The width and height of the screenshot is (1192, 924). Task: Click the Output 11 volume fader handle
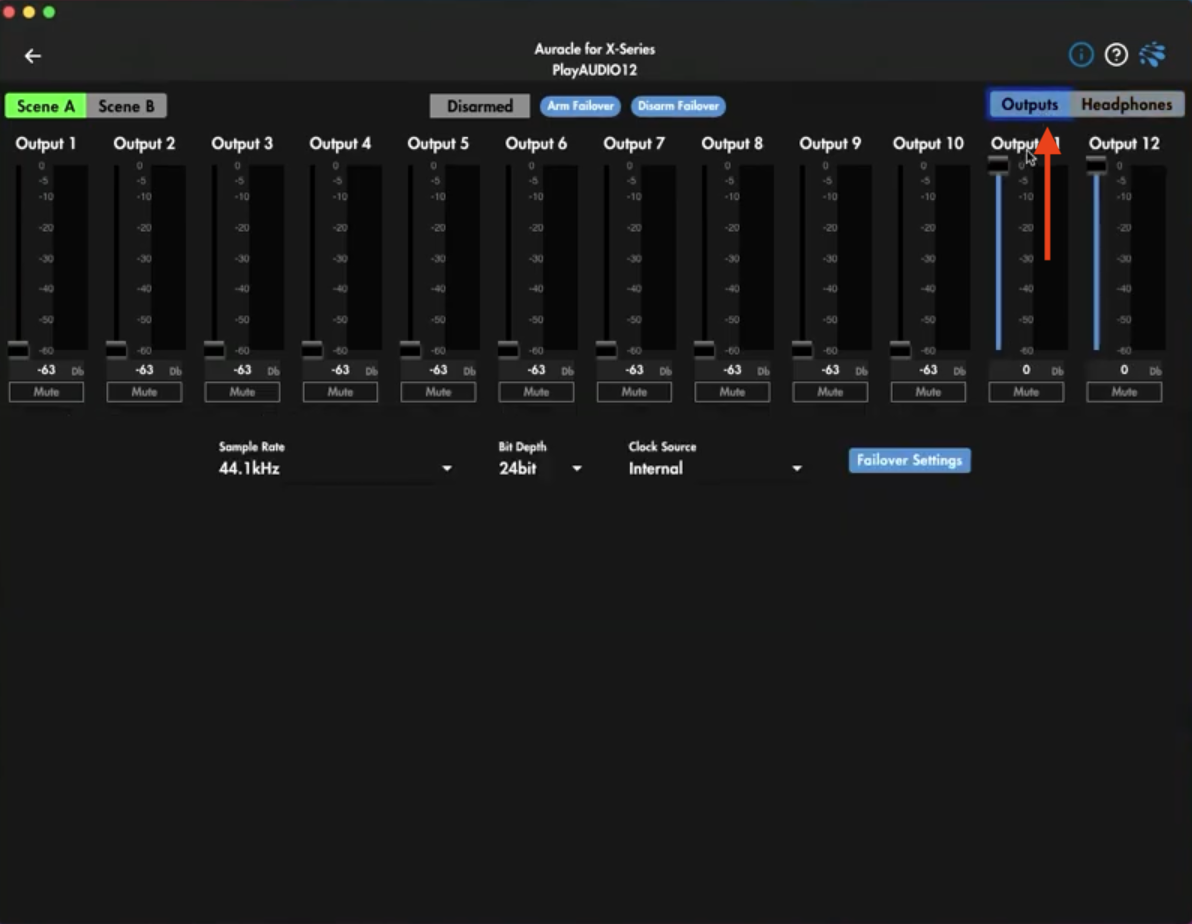999,167
